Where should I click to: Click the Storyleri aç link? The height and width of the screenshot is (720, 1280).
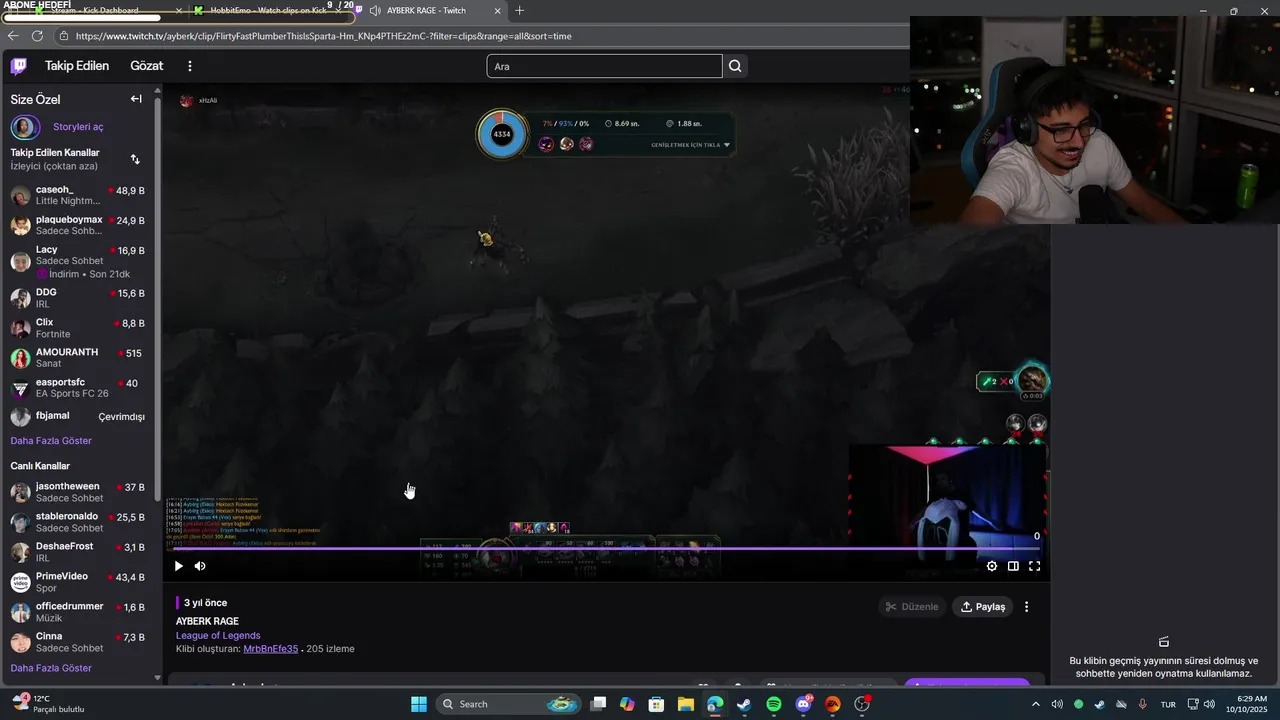click(78, 127)
